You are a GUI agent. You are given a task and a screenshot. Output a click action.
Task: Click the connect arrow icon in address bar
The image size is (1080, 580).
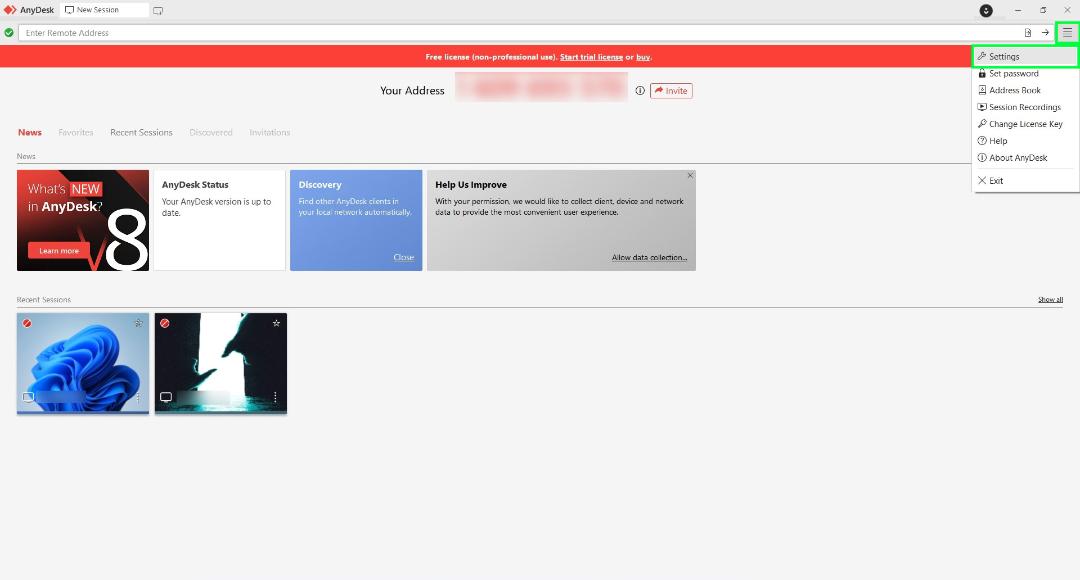pos(1045,32)
